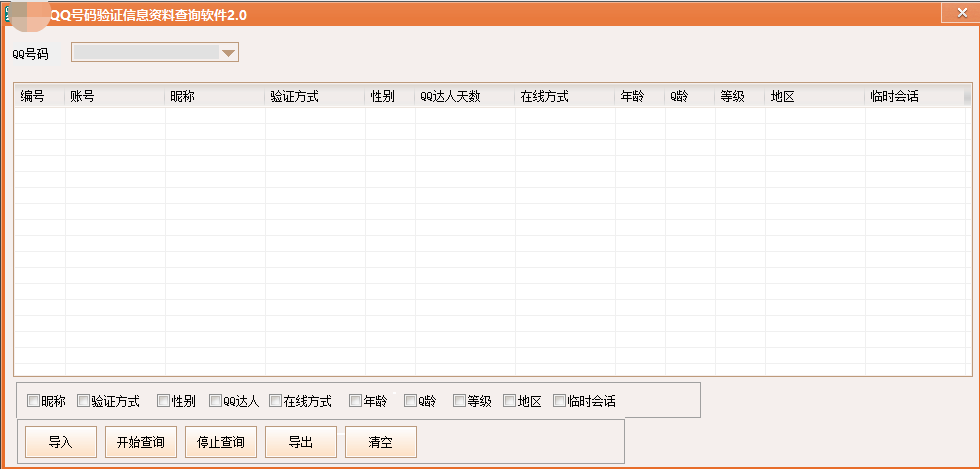Viewport: 980px width, 469px height.
Task: Click the 账号 column header
Action: pos(115,97)
